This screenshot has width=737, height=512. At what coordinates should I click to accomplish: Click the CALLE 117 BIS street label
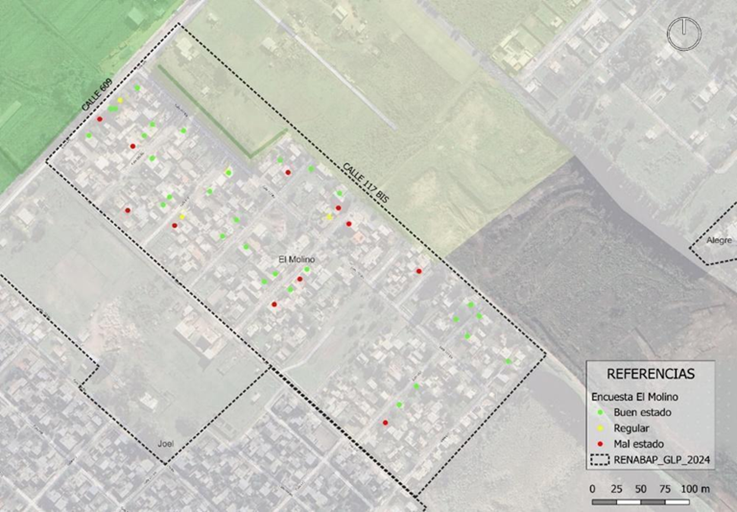pyautogui.click(x=364, y=183)
